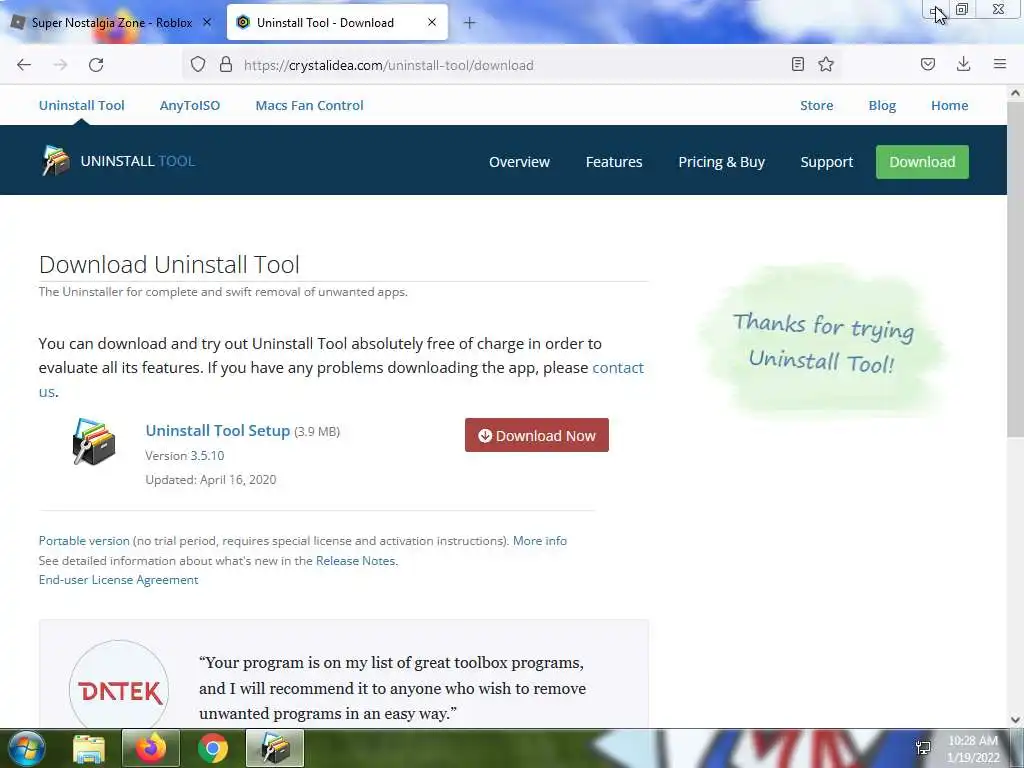Viewport: 1024px width, 768px height.
Task: Reload the current page
Action: pos(96,65)
